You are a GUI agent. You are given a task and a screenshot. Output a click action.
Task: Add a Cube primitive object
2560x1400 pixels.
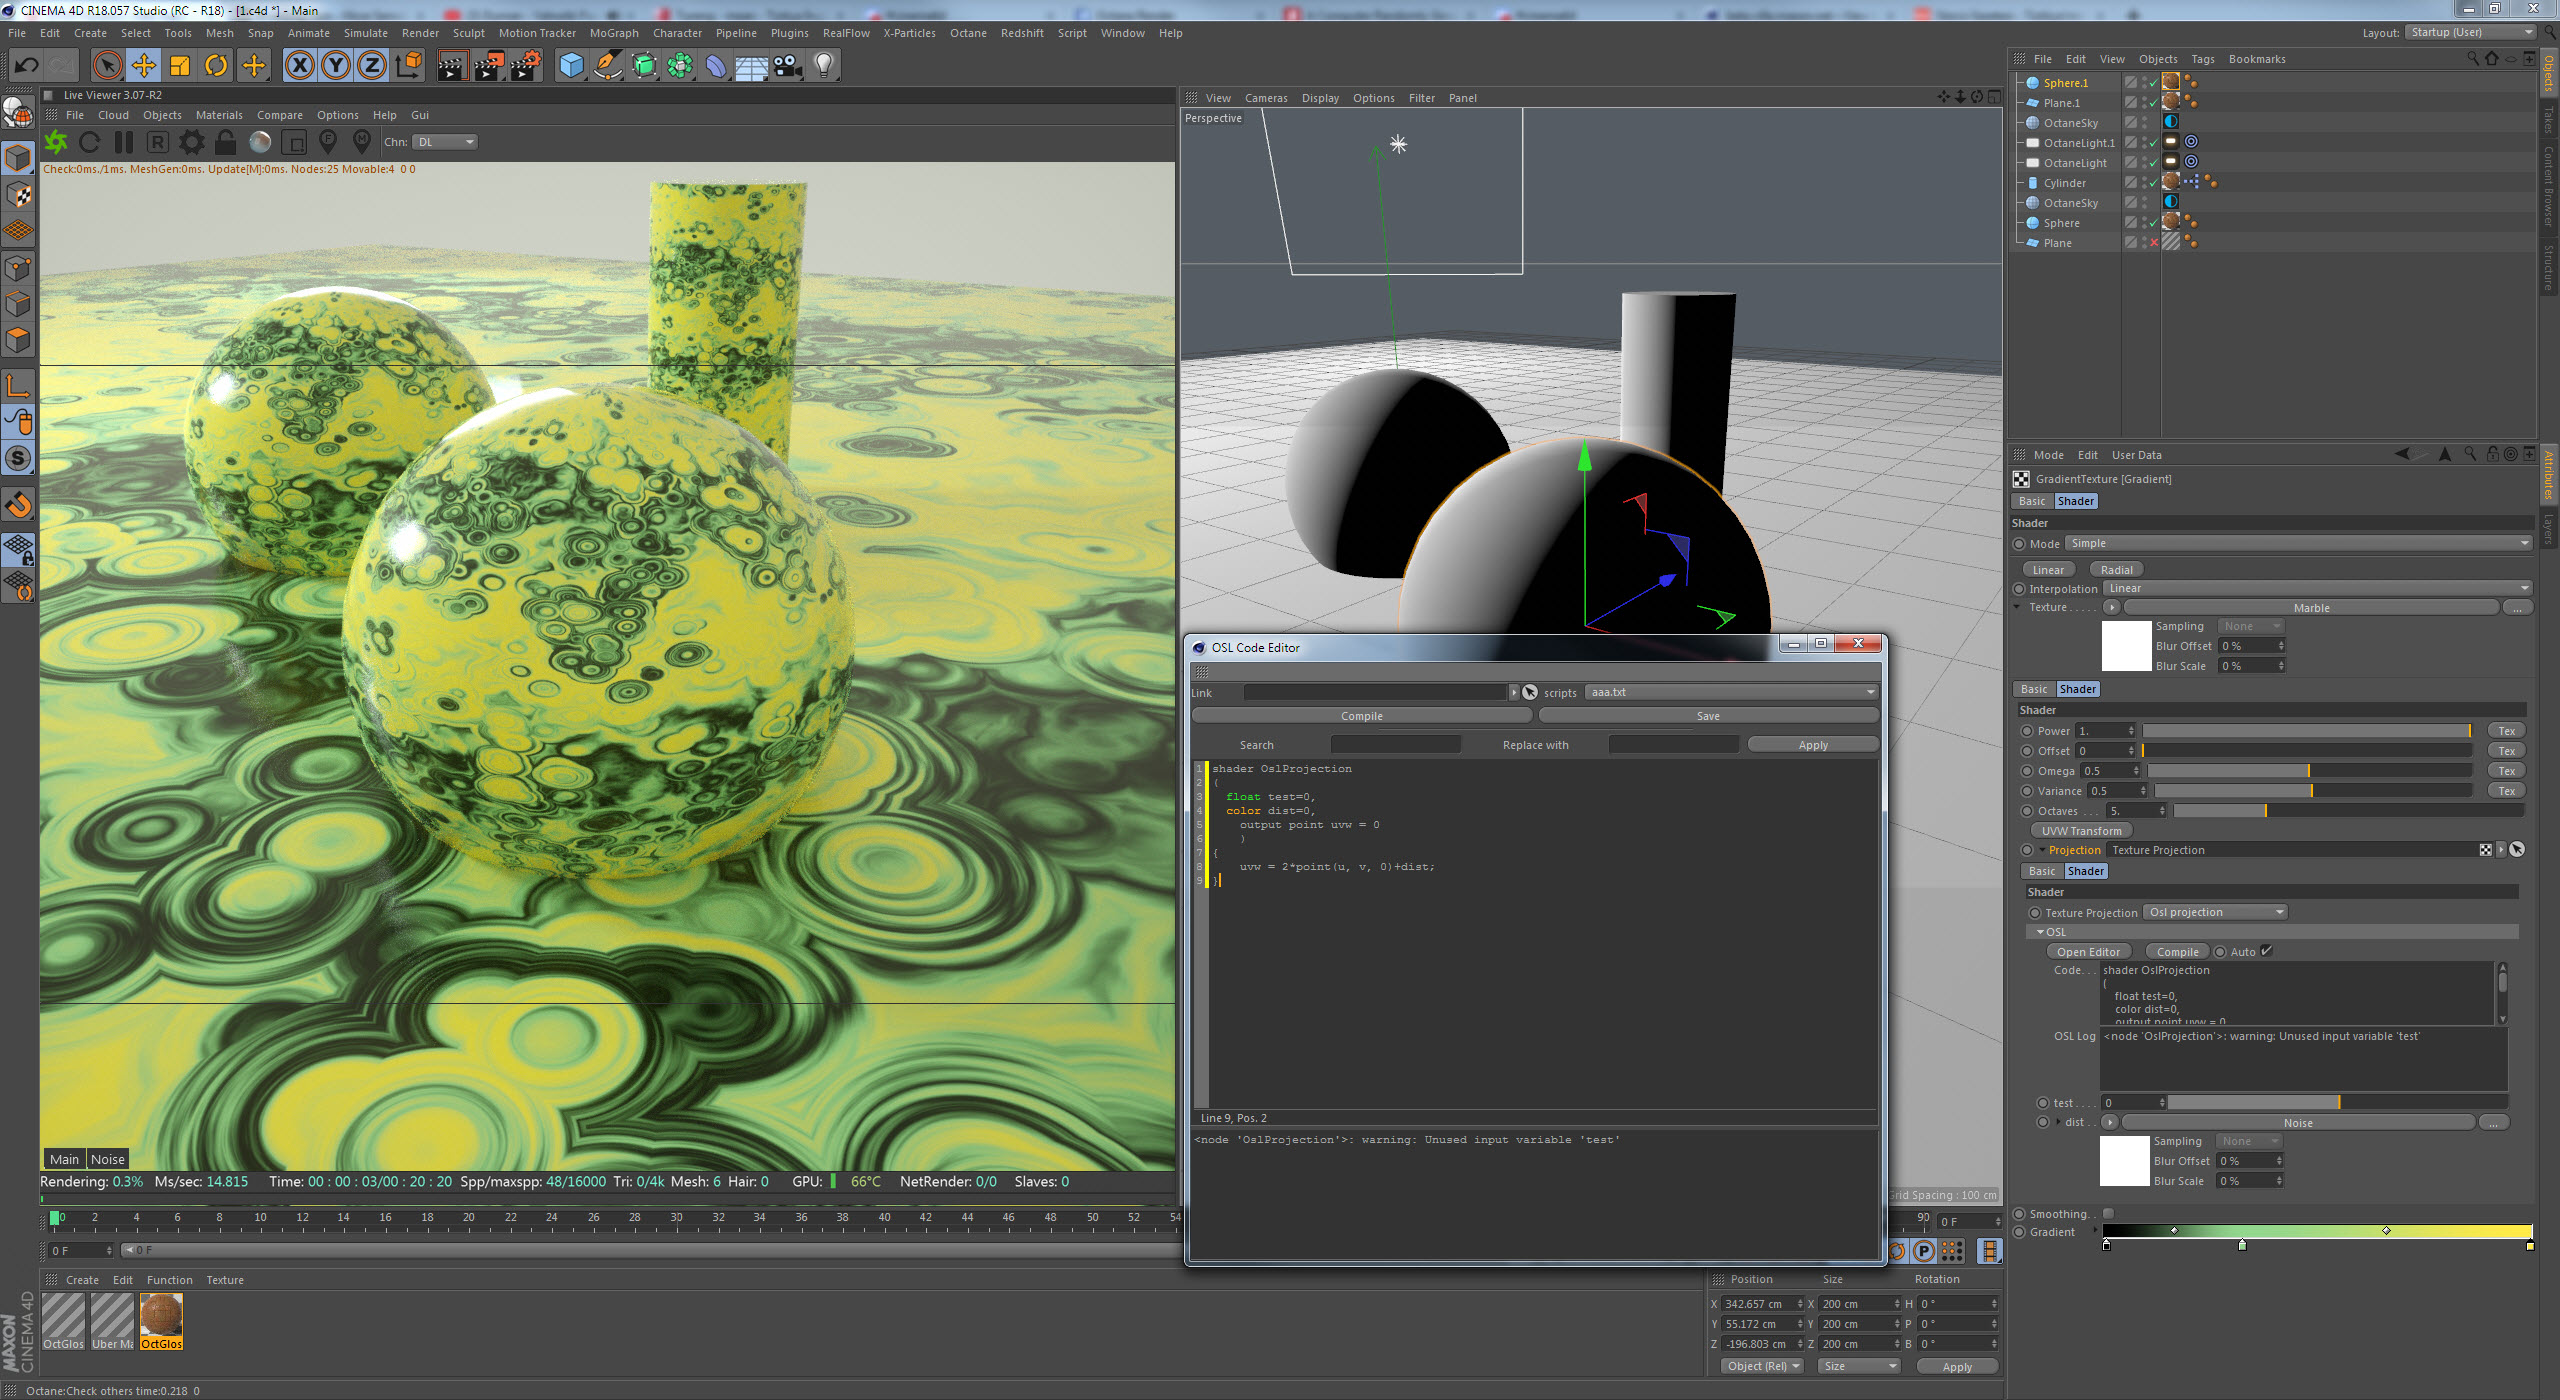pos(571,66)
